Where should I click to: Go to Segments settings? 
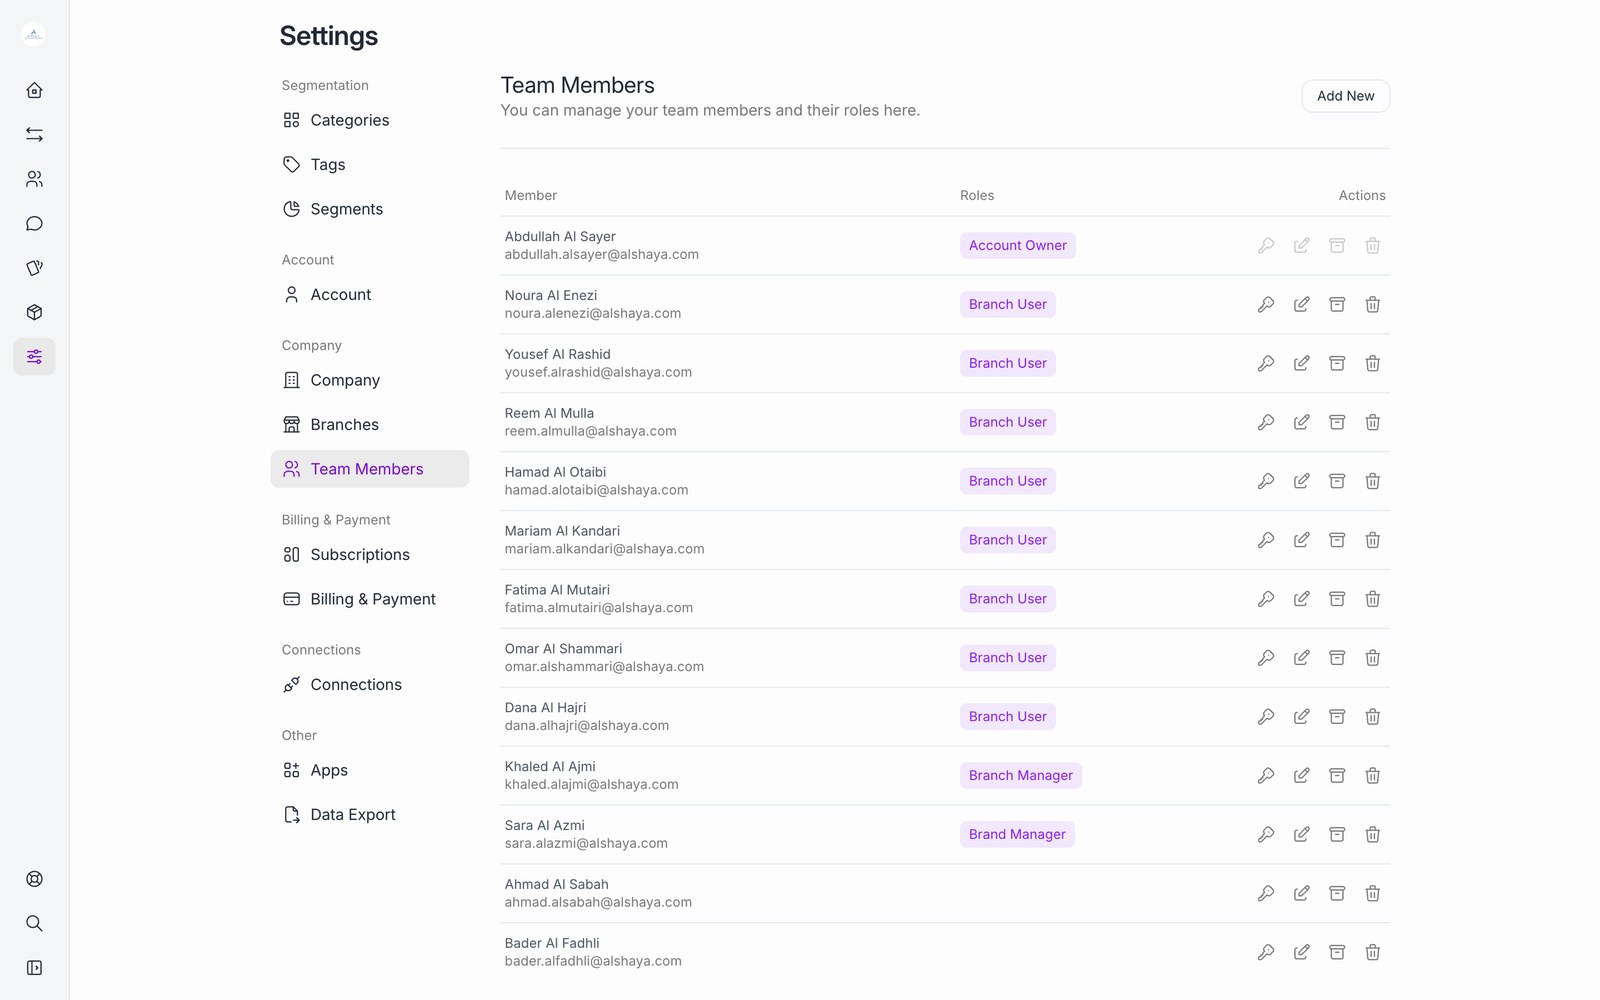click(x=370, y=209)
